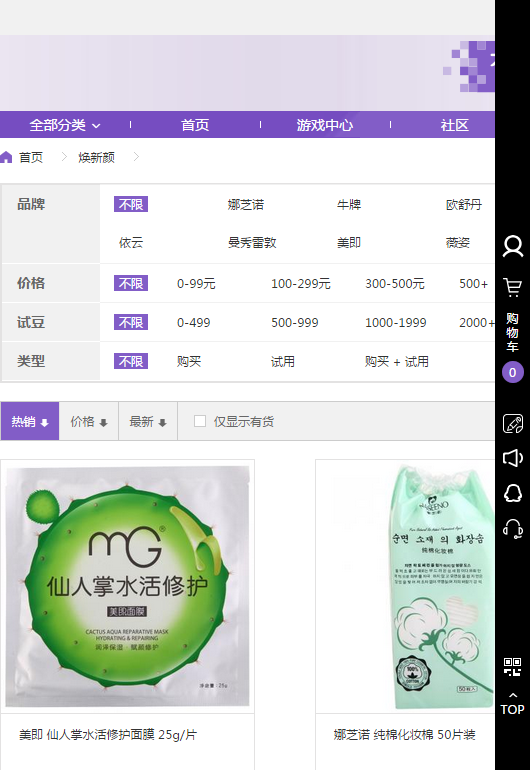
Task: Filter 试豆 range 2000+
Action: 476,322
